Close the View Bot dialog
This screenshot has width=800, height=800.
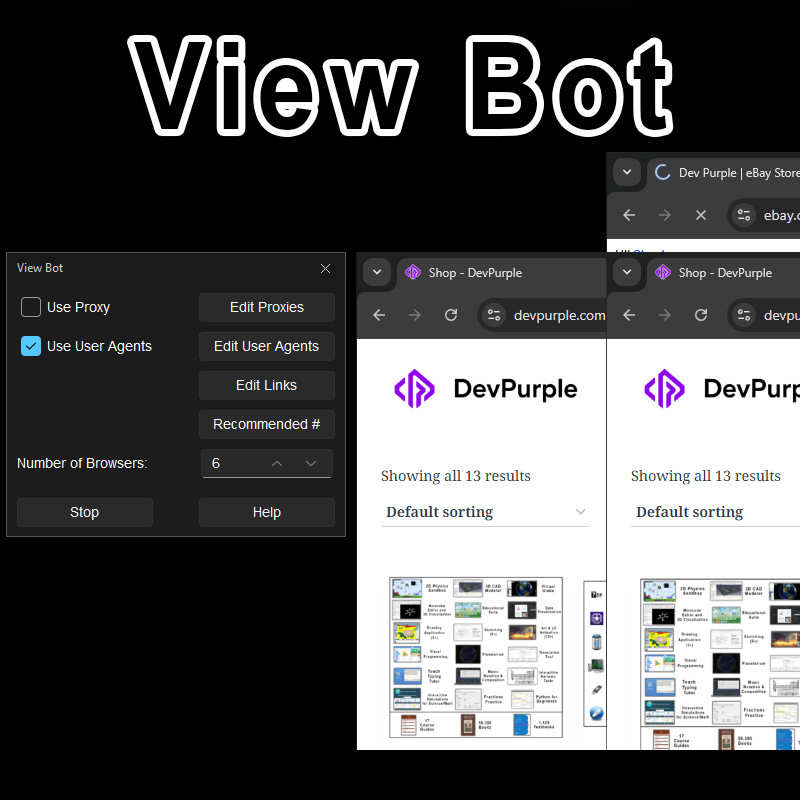pyautogui.click(x=325, y=268)
